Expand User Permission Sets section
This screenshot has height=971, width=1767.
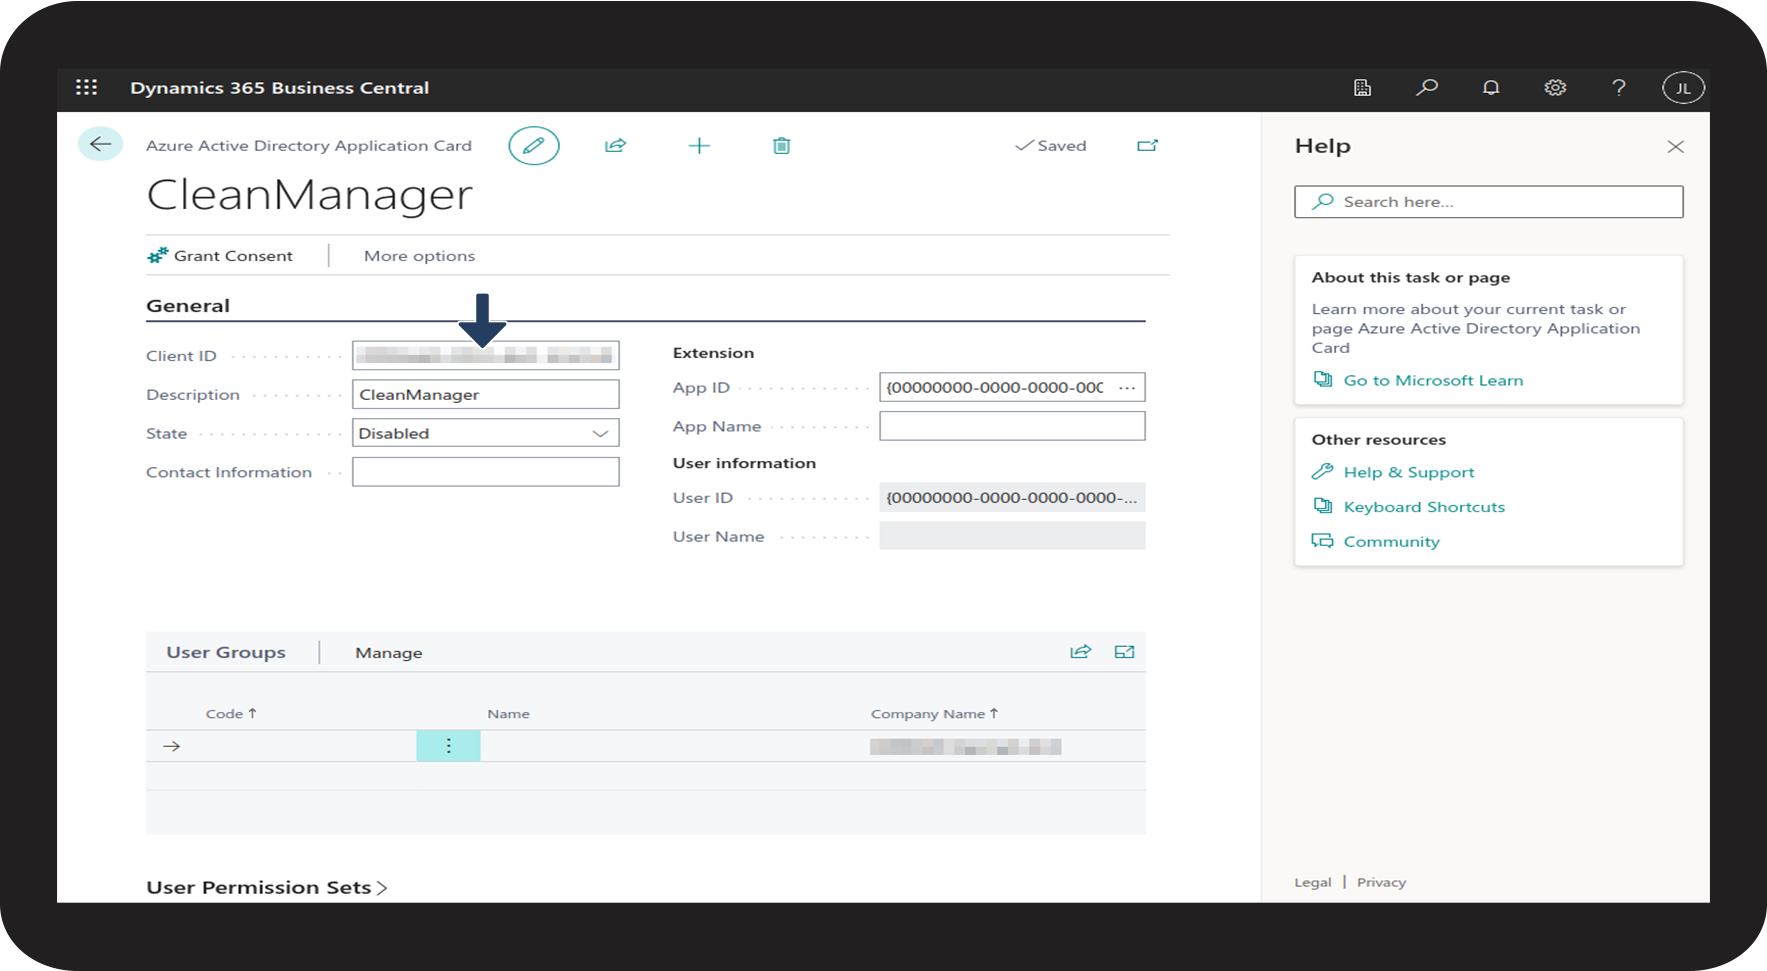(x=266, y=887)
